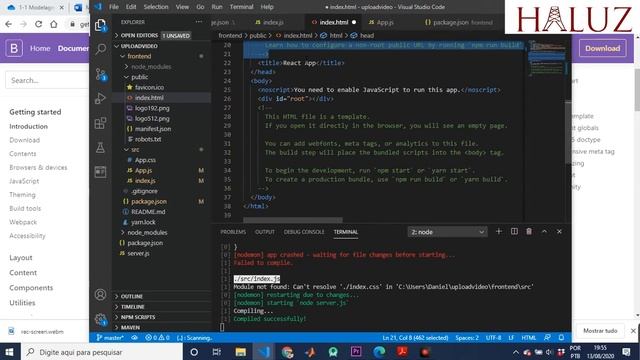Expand the Timeline section
The image size is (640, 360).
pos(132,307)
